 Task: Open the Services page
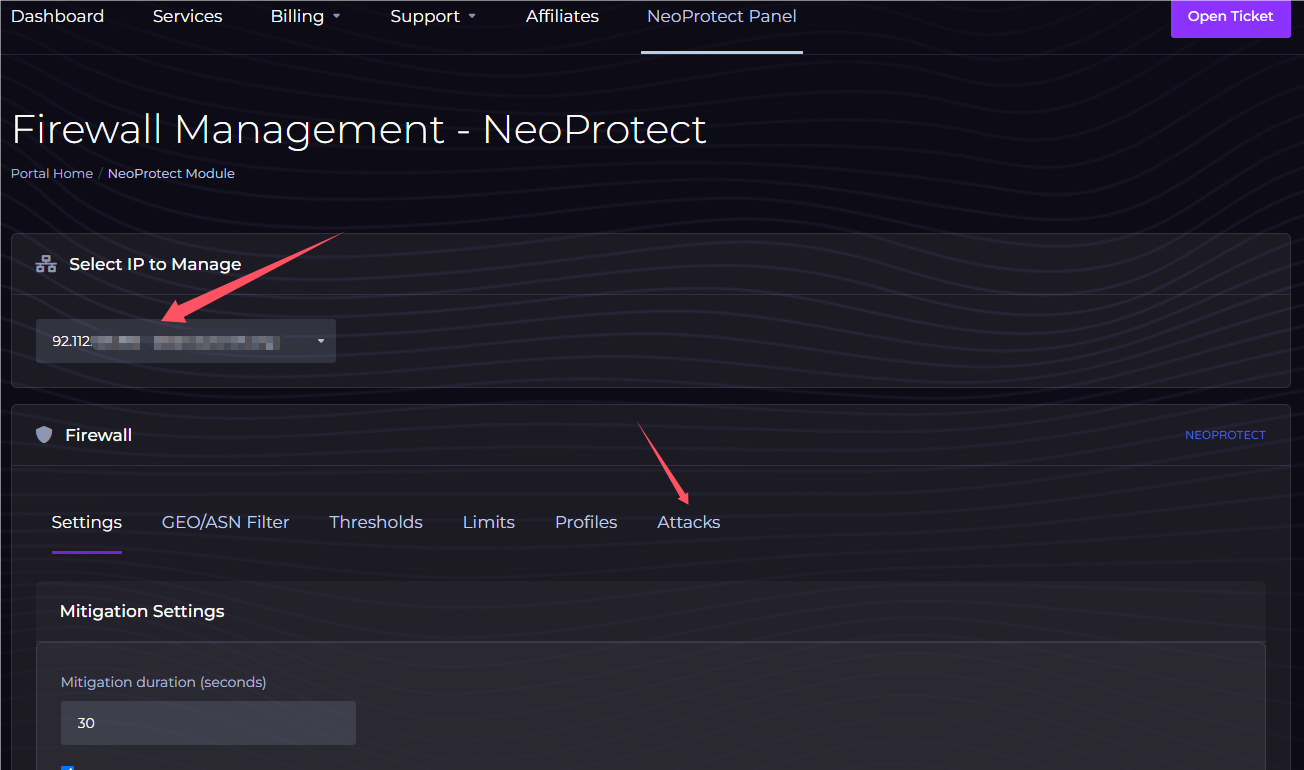point(188,16)
